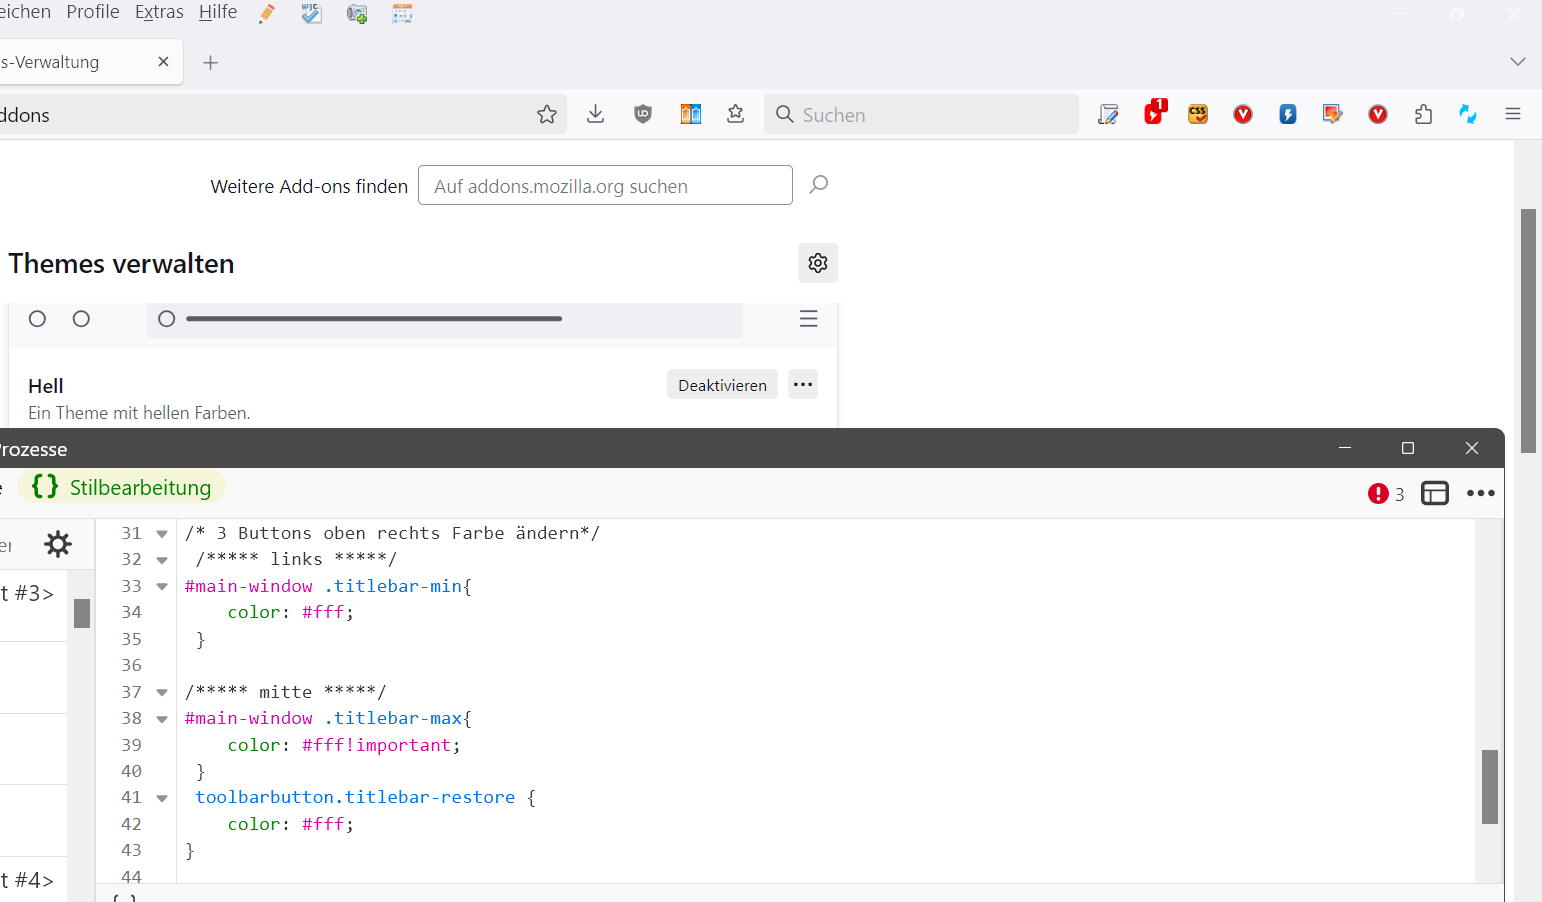Click the themes gear settings icon
The width and height of the screenshot is (1542, 902).
(x=818, y=263)
